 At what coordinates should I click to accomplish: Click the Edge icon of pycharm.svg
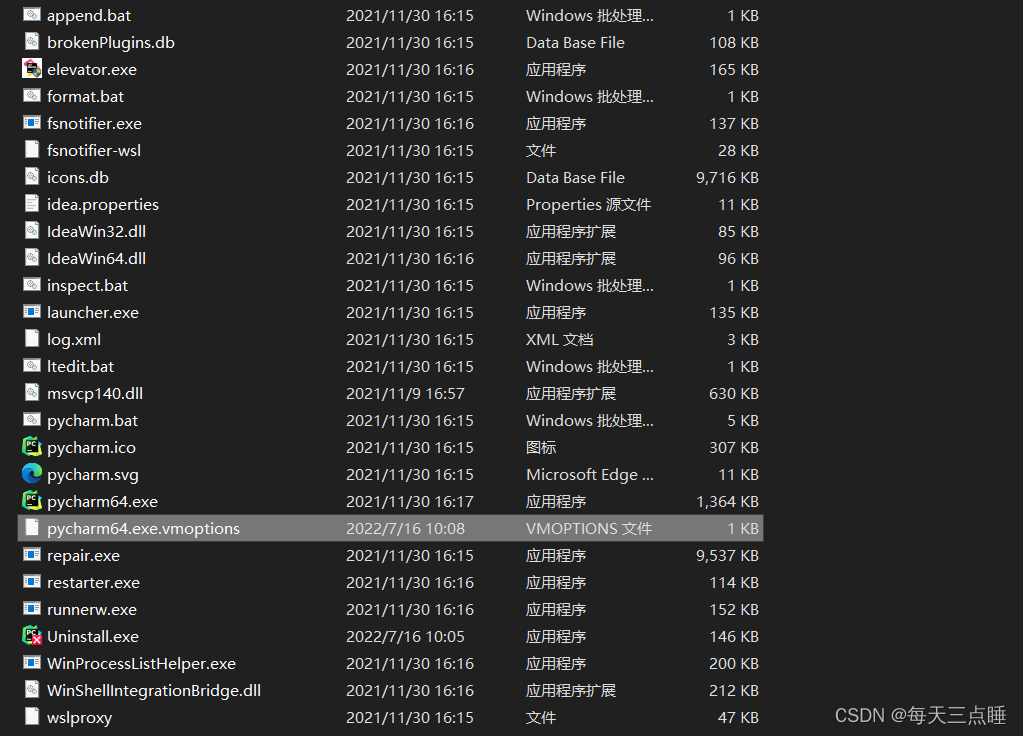tap(32, 474)
